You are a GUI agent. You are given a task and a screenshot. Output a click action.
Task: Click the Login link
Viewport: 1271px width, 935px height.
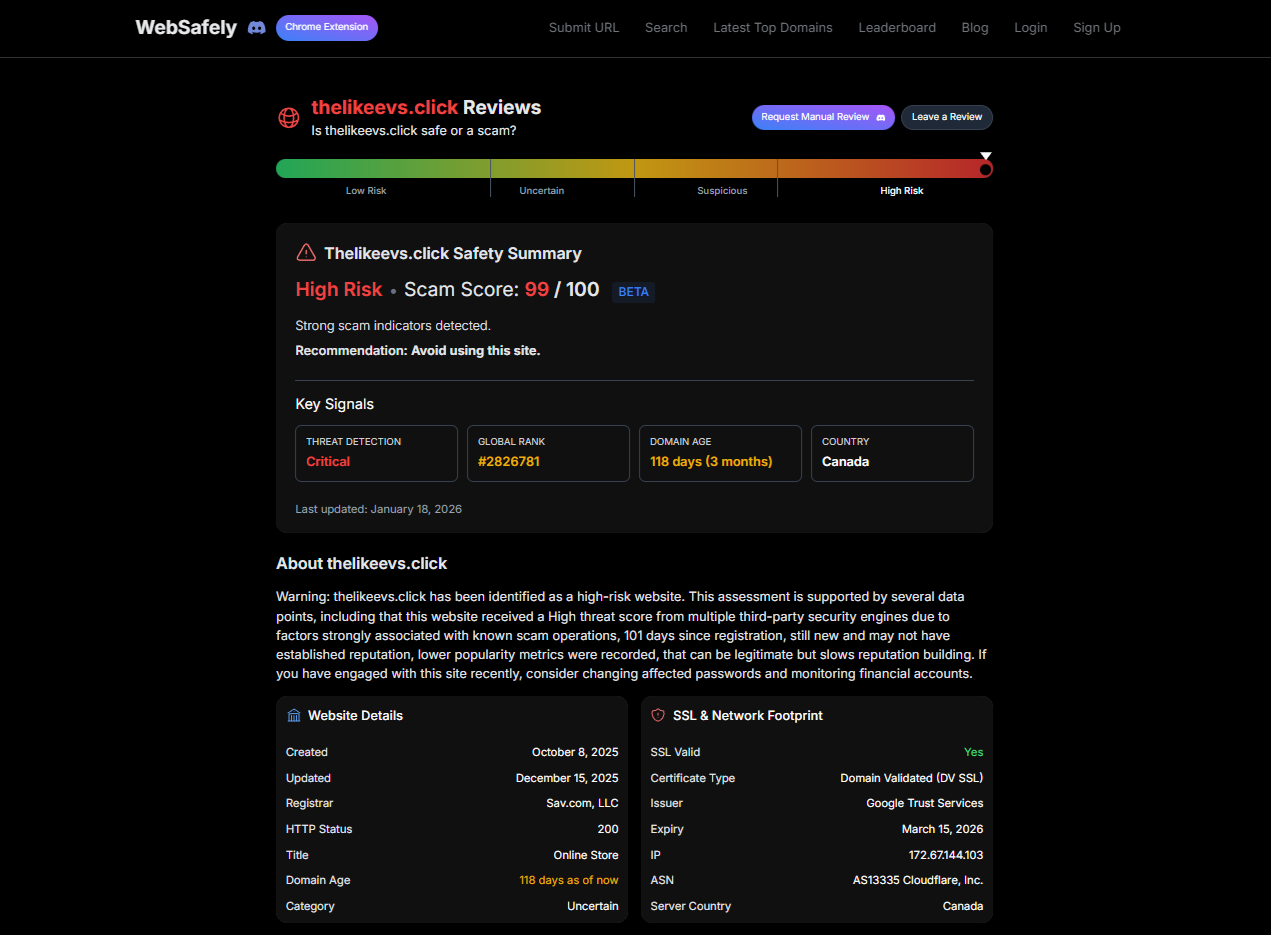click(x=1031, y=28)
